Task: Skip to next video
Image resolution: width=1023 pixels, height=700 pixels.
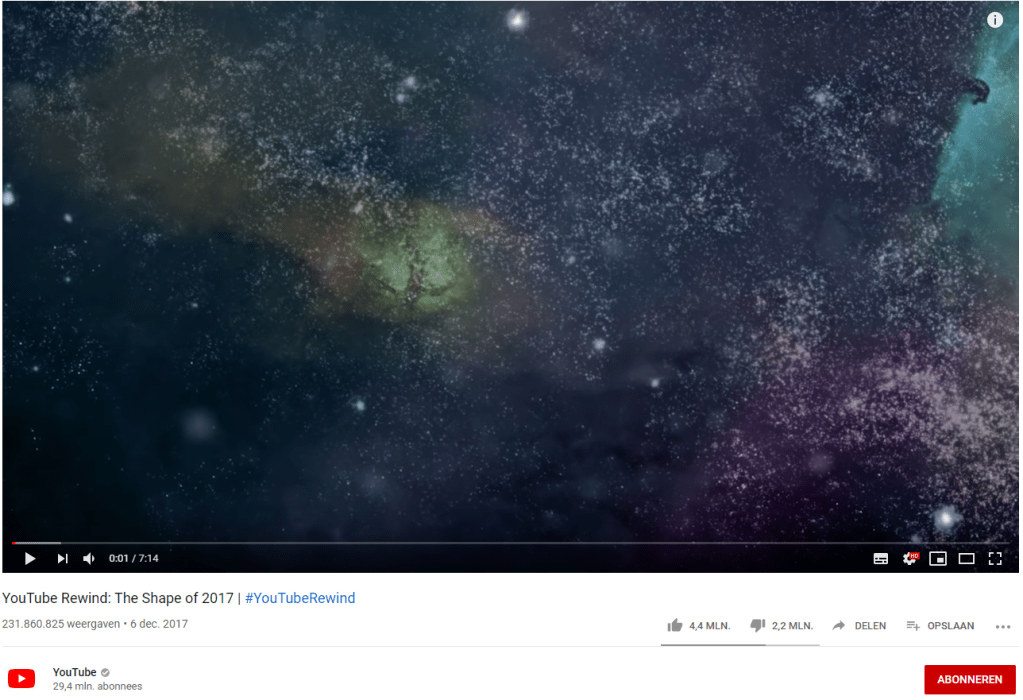Action: tap(62, 558)
